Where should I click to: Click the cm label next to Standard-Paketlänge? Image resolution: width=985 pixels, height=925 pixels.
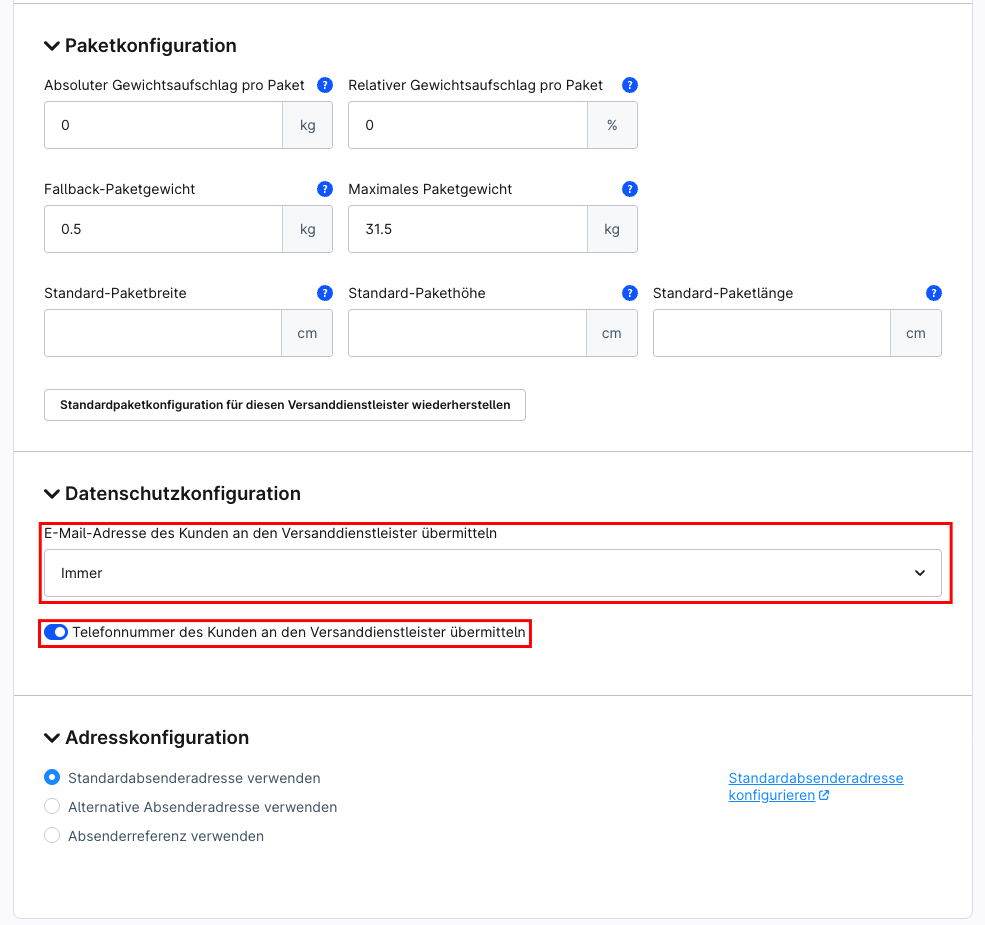pos(915,333)
